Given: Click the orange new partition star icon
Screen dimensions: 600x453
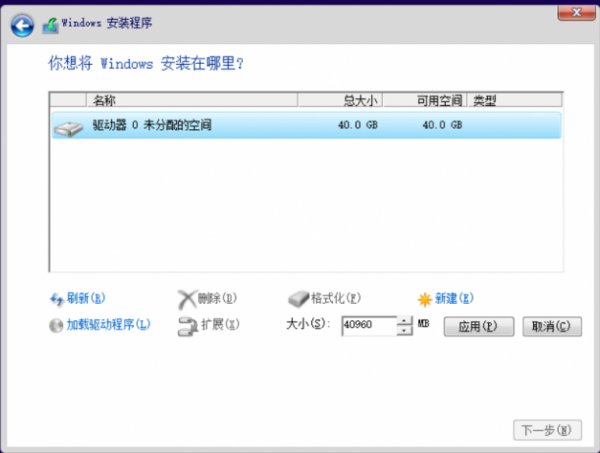Looking at the screenshot, I should click(x=425, y=299).
